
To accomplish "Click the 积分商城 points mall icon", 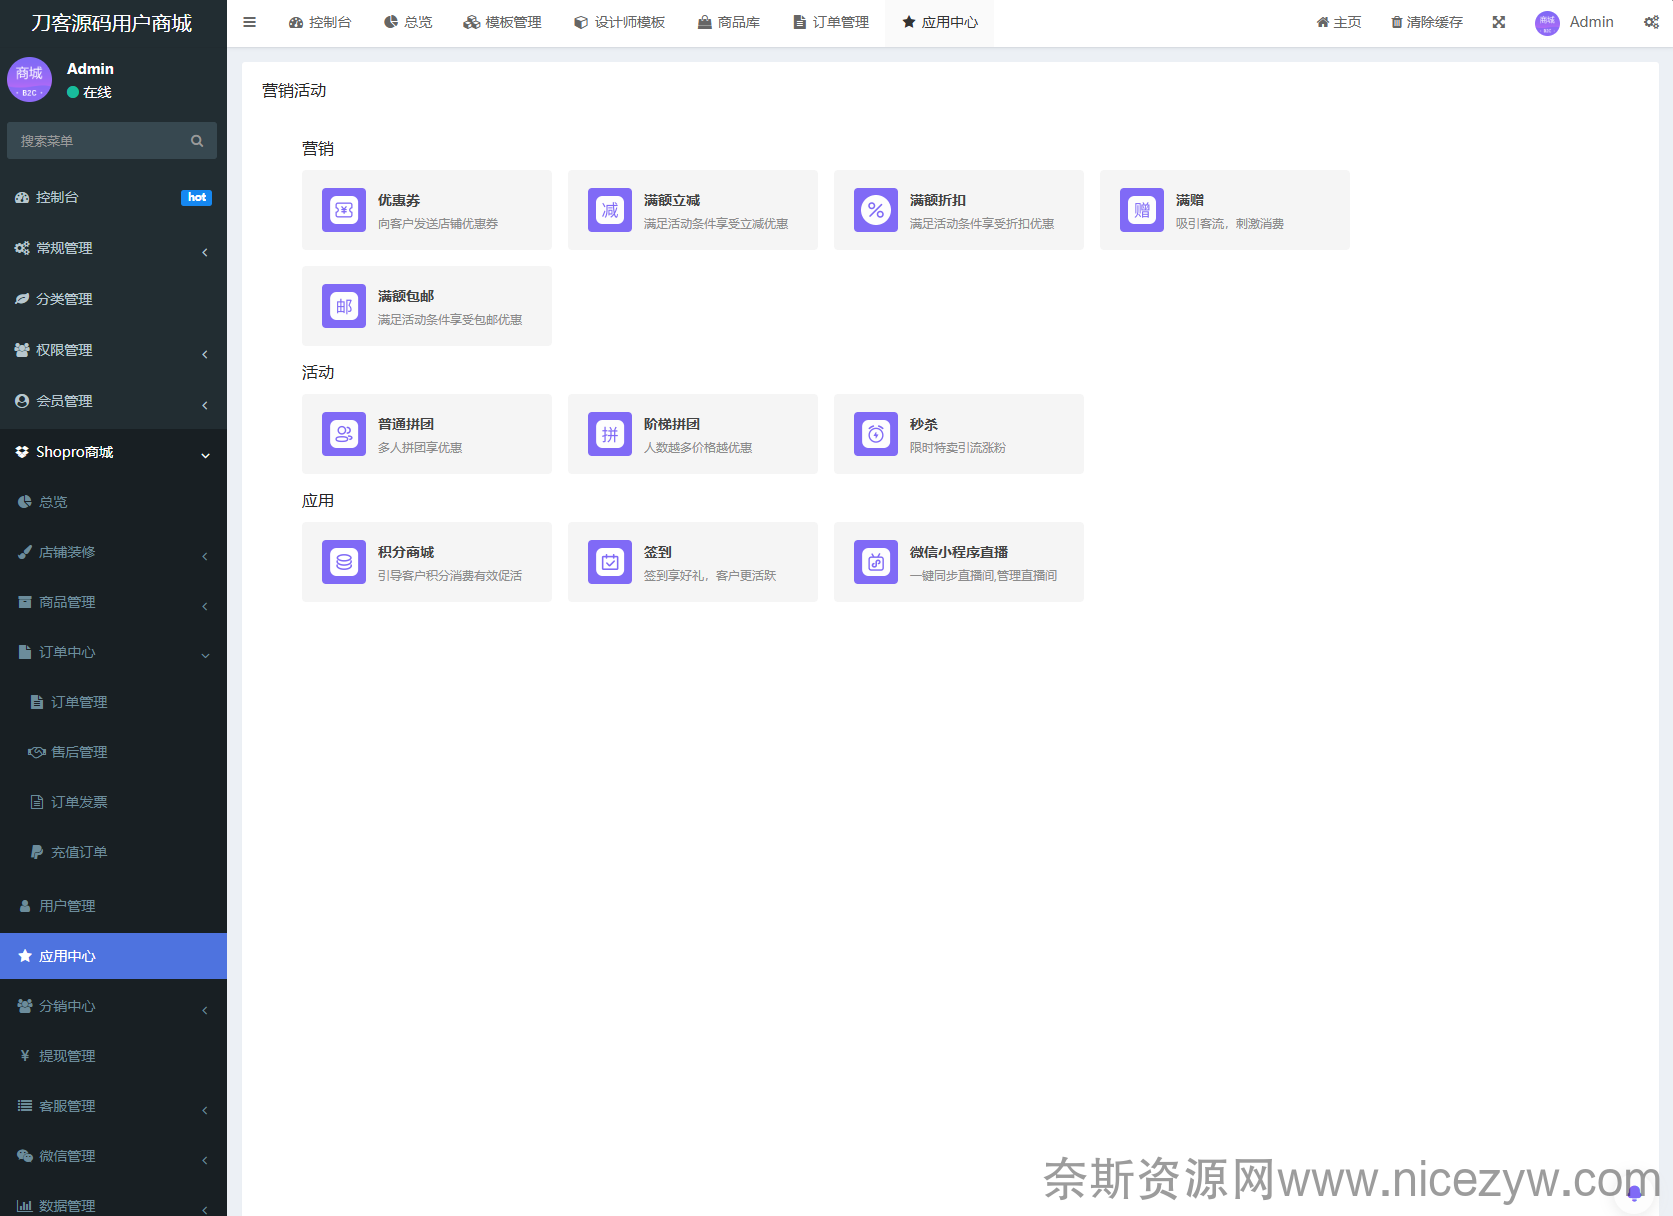I will point(343,562).
